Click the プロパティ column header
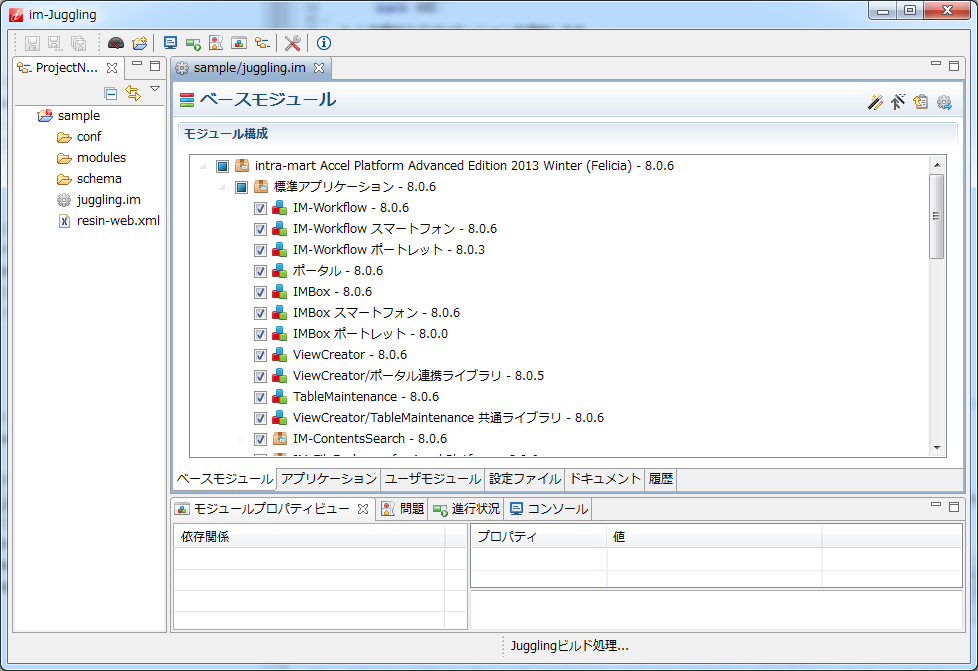Viewport: 978px width, 671px height. click(x=538, y=537)
